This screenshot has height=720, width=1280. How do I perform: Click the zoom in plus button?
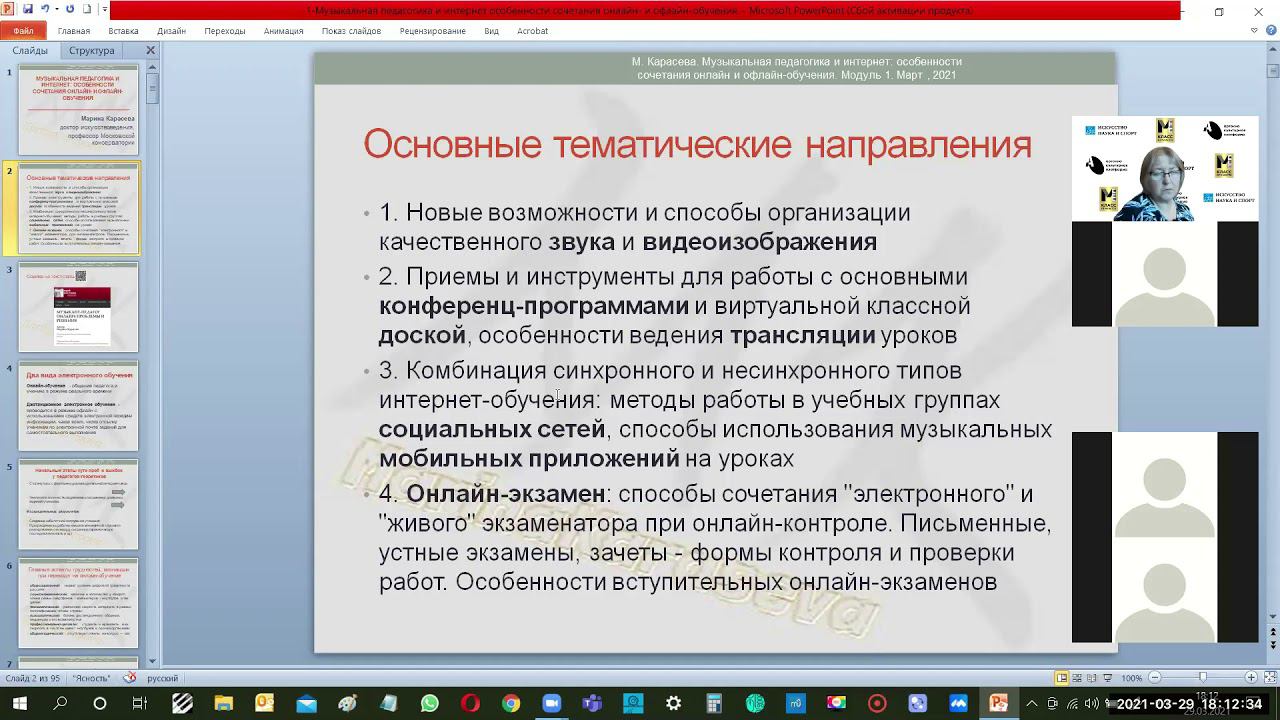(x=1250, y=678)
